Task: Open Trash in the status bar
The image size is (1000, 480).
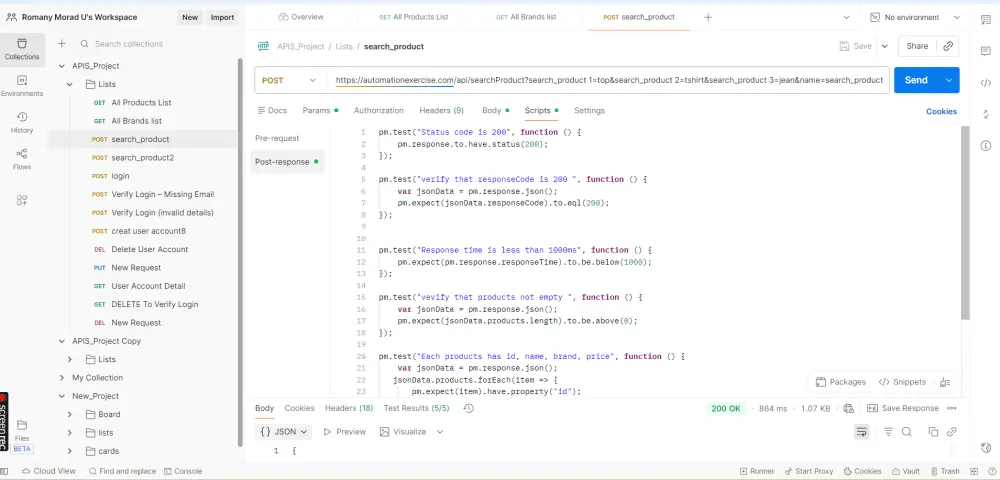Action: 944,471
